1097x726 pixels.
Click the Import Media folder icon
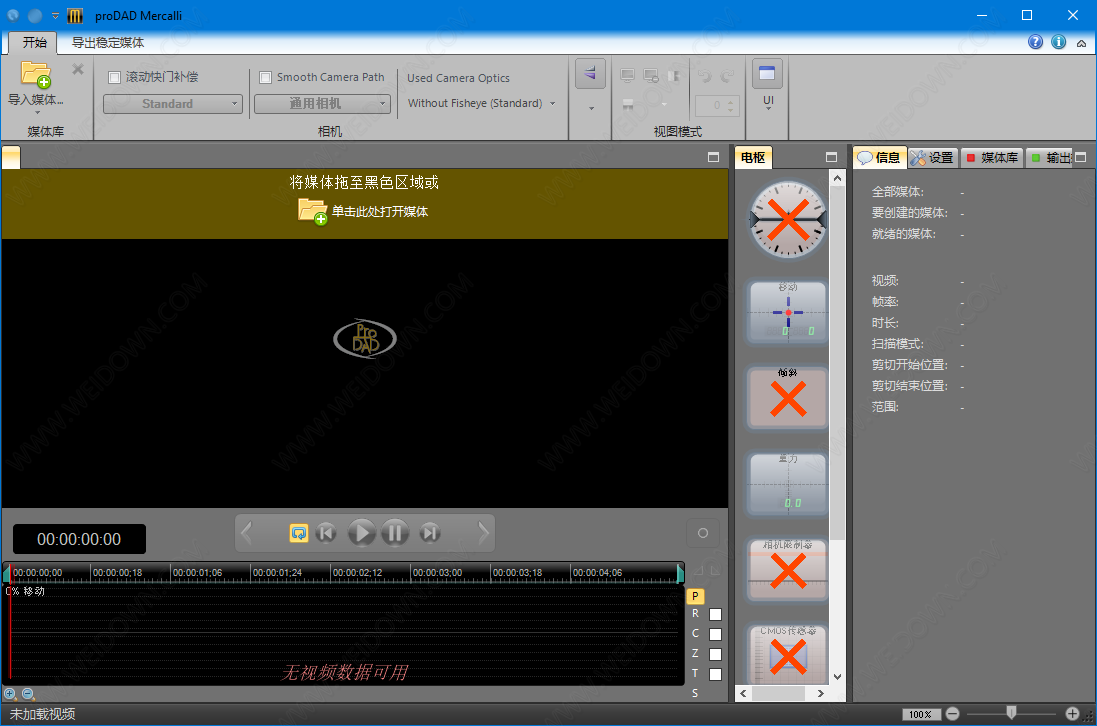click(36, 76)
